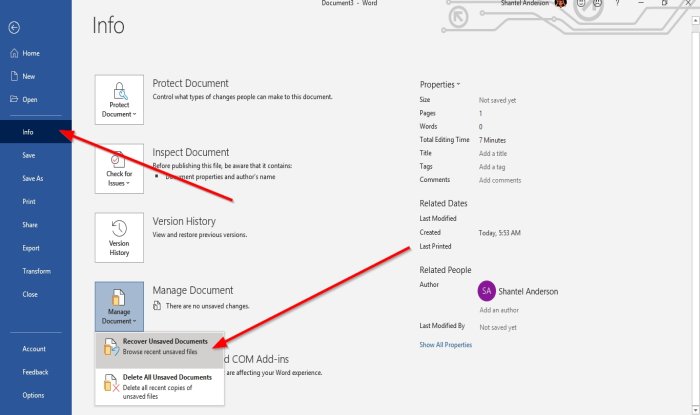Click the SA author avatar

click(x=487, y=291)
